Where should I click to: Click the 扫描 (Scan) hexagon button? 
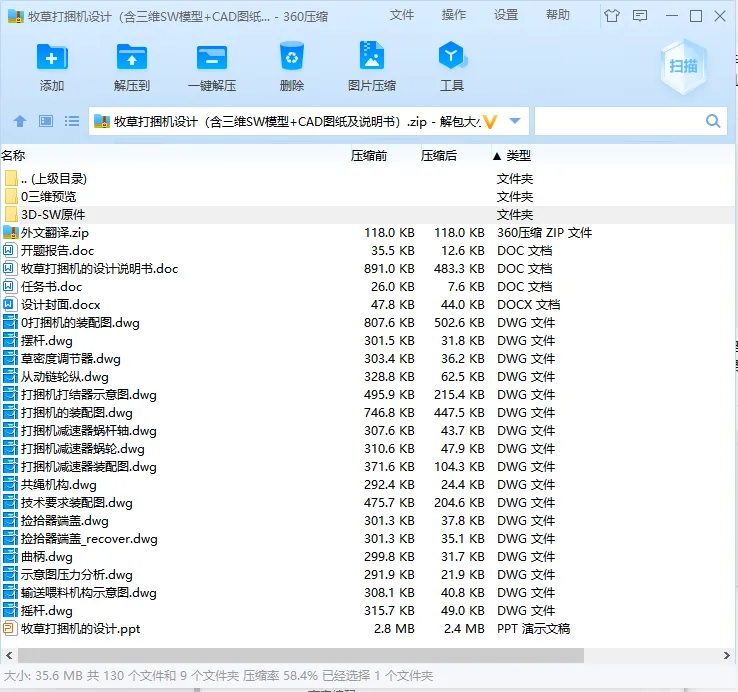click(x=683, y=66)
